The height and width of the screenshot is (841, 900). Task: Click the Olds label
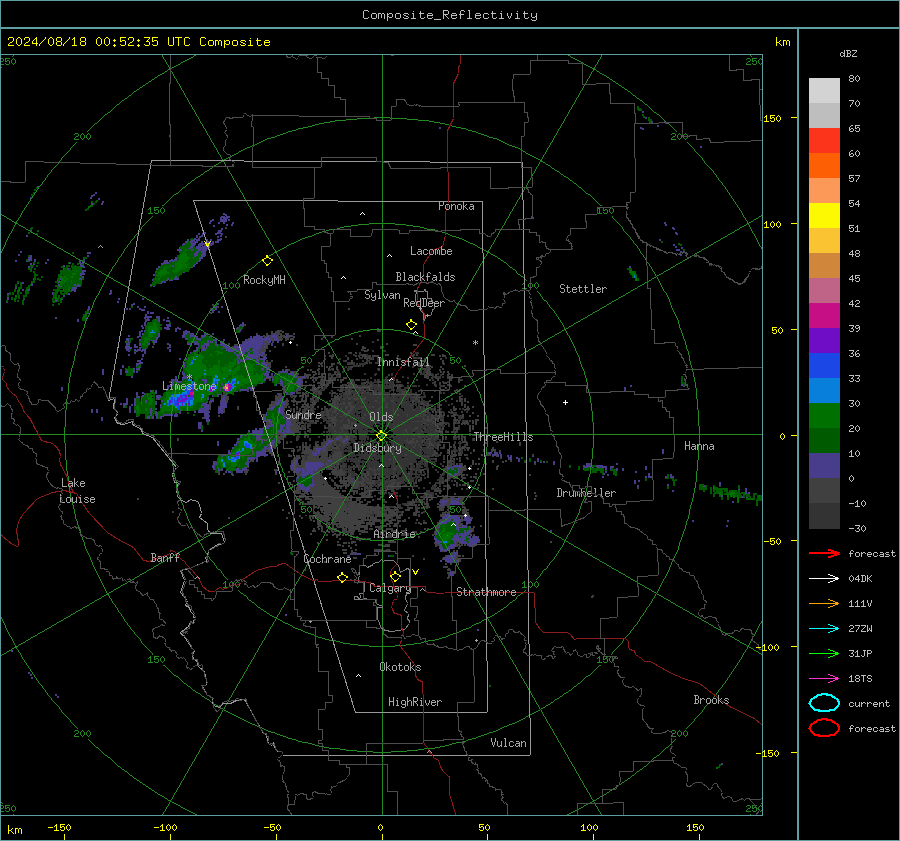point(381,417)
